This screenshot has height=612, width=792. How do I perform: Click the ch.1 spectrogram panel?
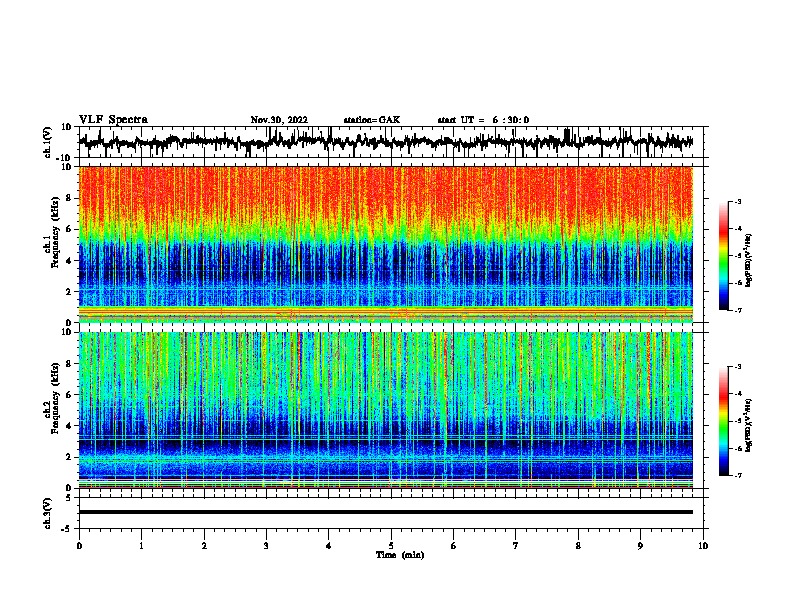tap(386, 244)
